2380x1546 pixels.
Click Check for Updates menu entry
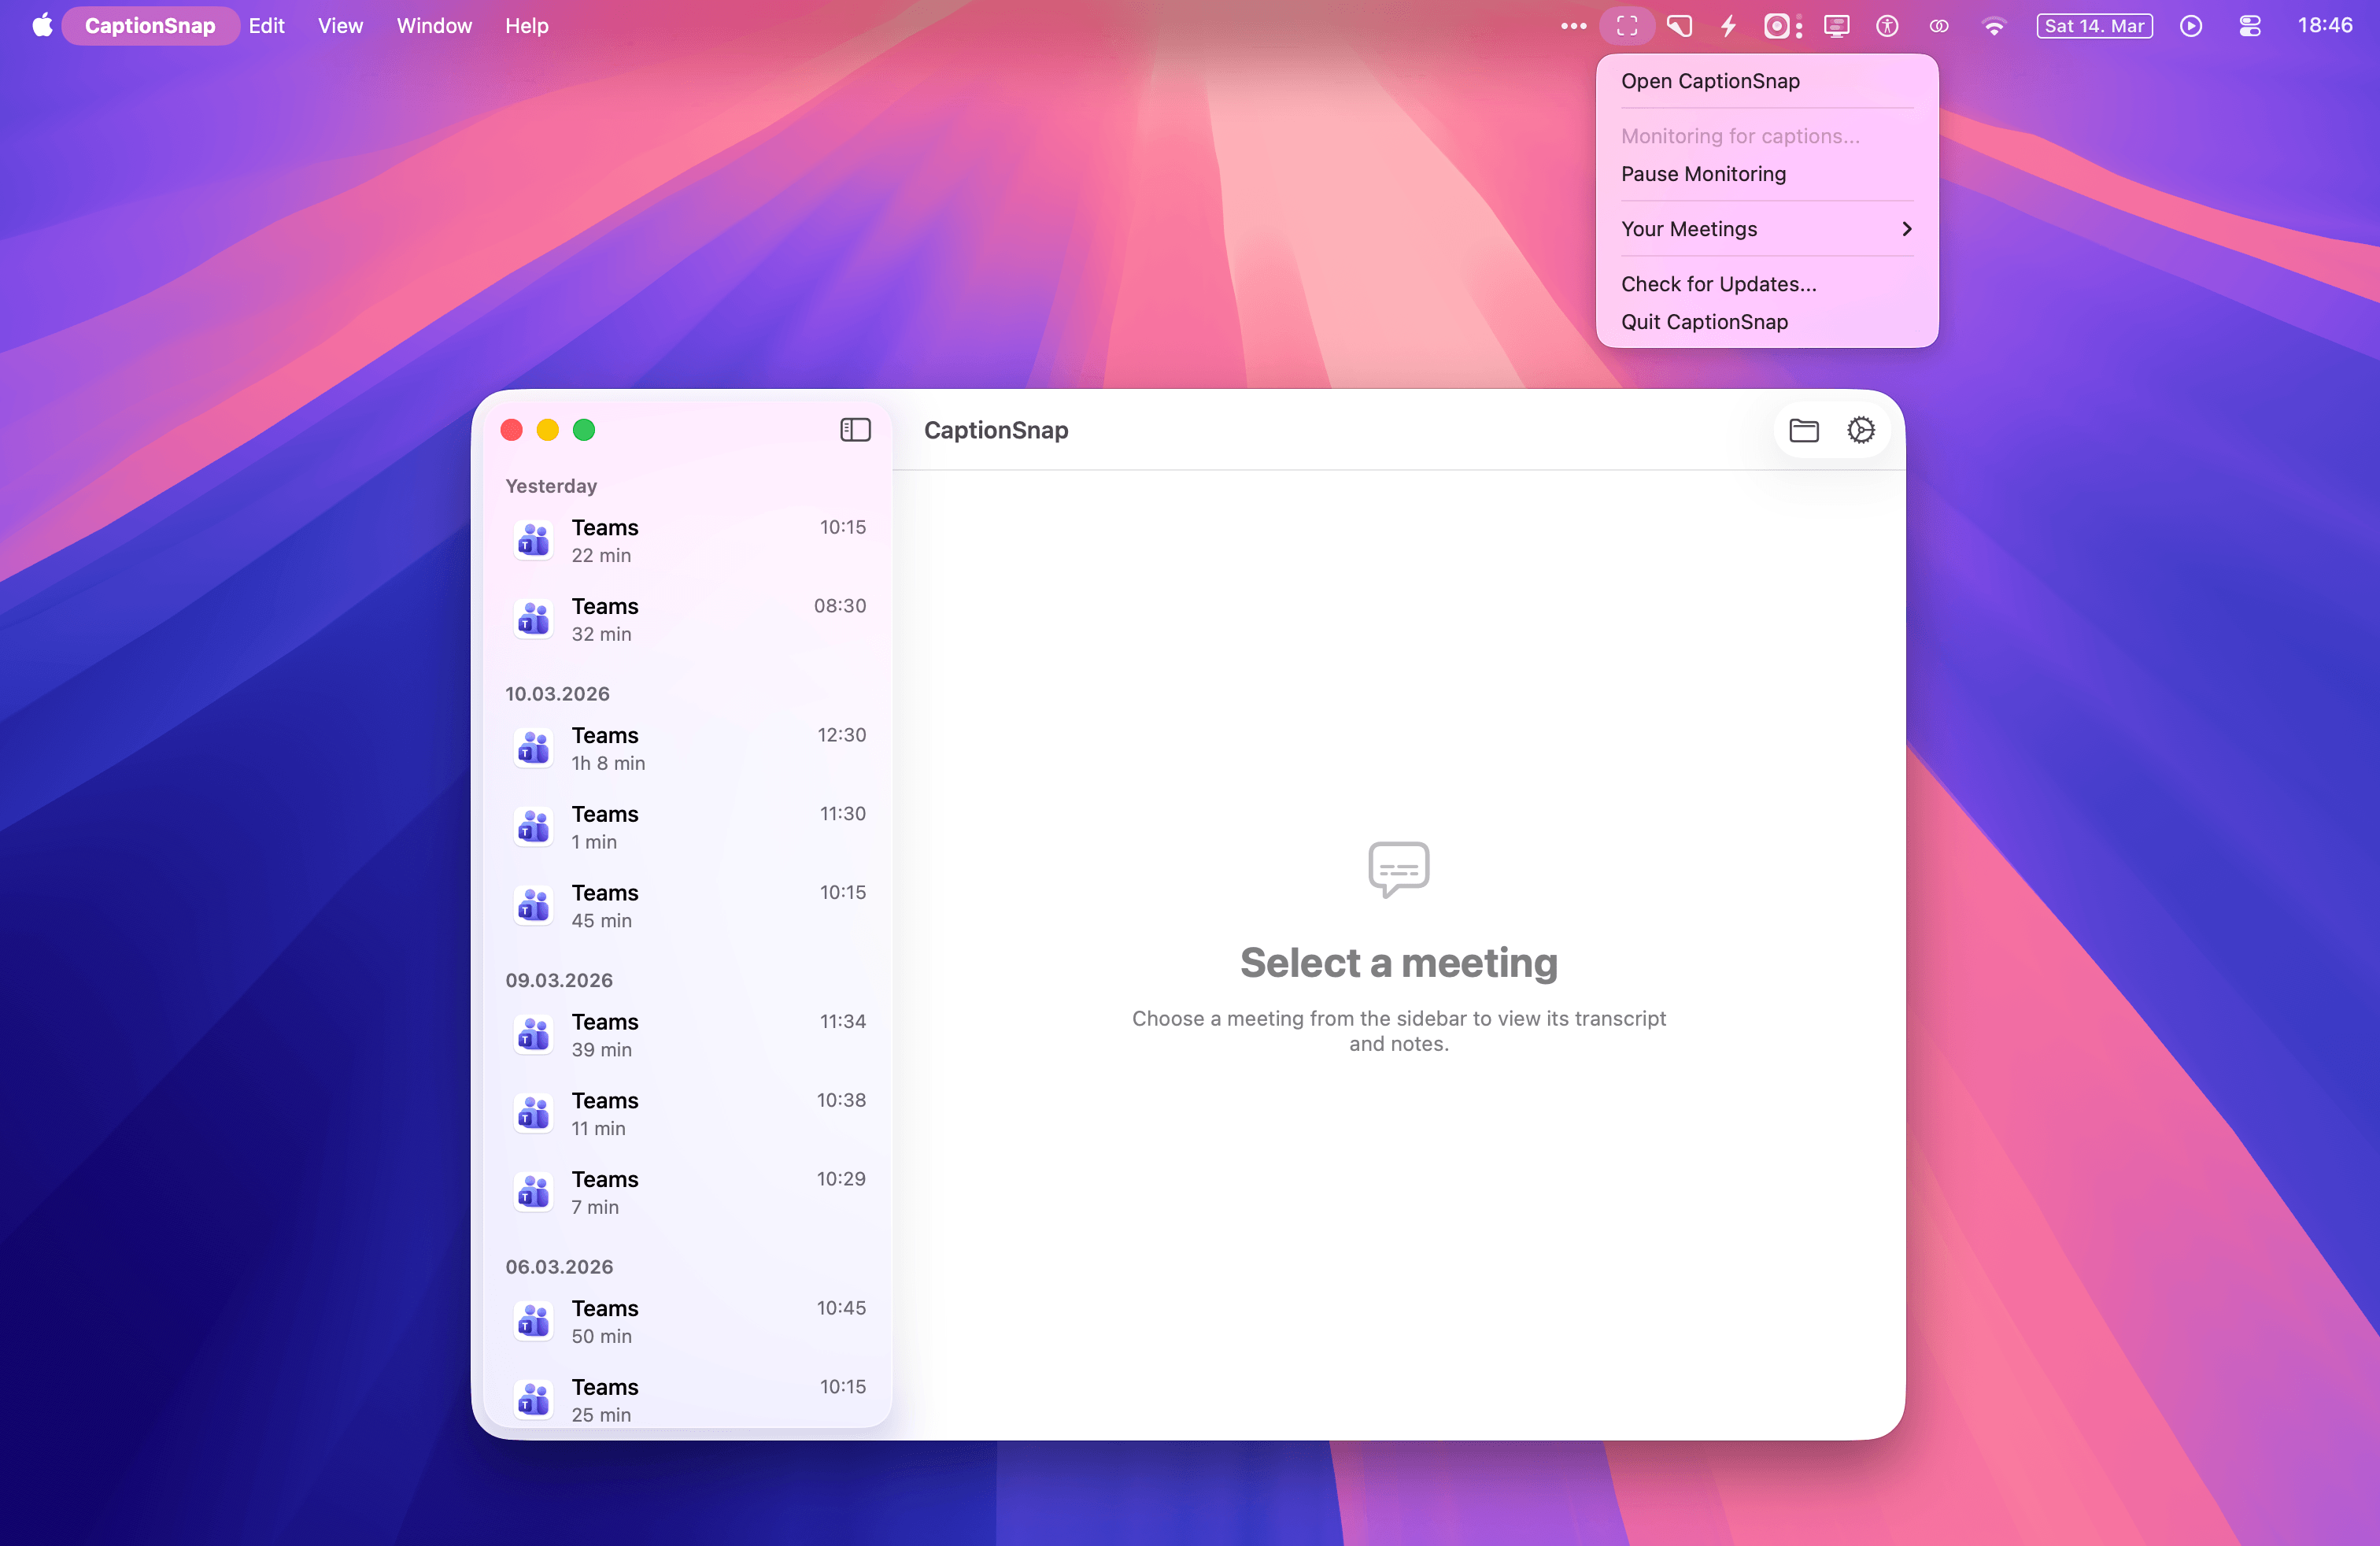[1718, 284]
